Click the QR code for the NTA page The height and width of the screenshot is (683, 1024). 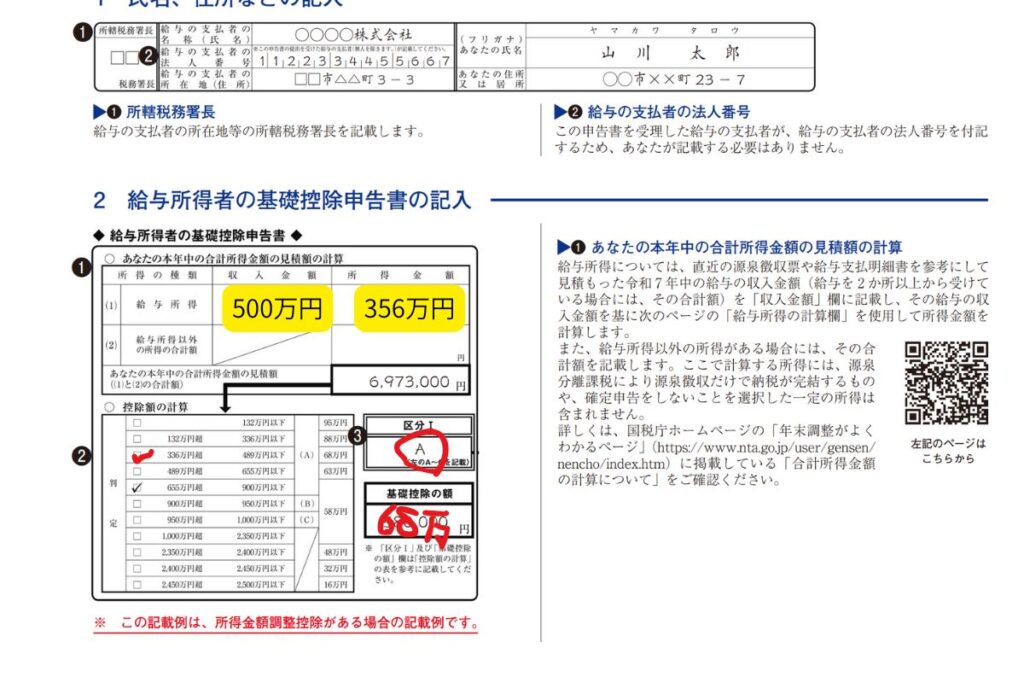(946, 383)
